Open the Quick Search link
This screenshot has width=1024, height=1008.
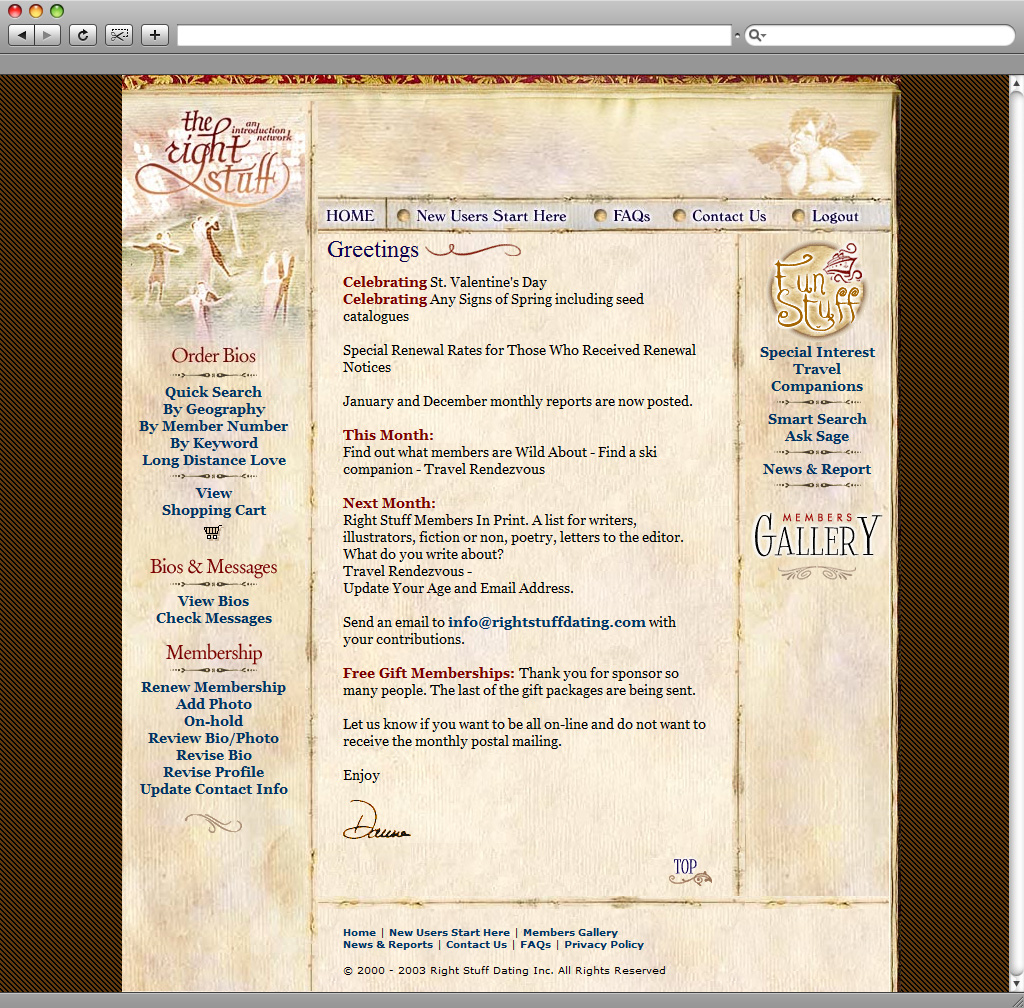tap(213, 392)
